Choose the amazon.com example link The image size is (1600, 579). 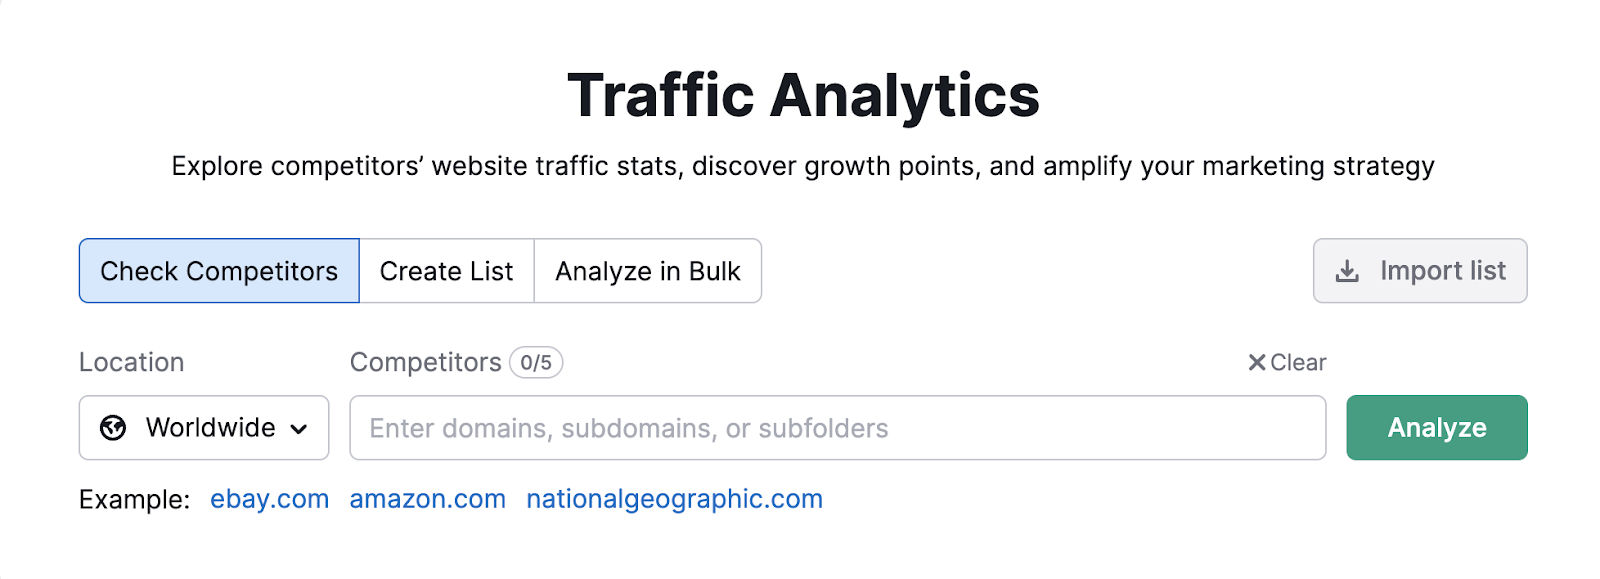[x=427, y=499]
